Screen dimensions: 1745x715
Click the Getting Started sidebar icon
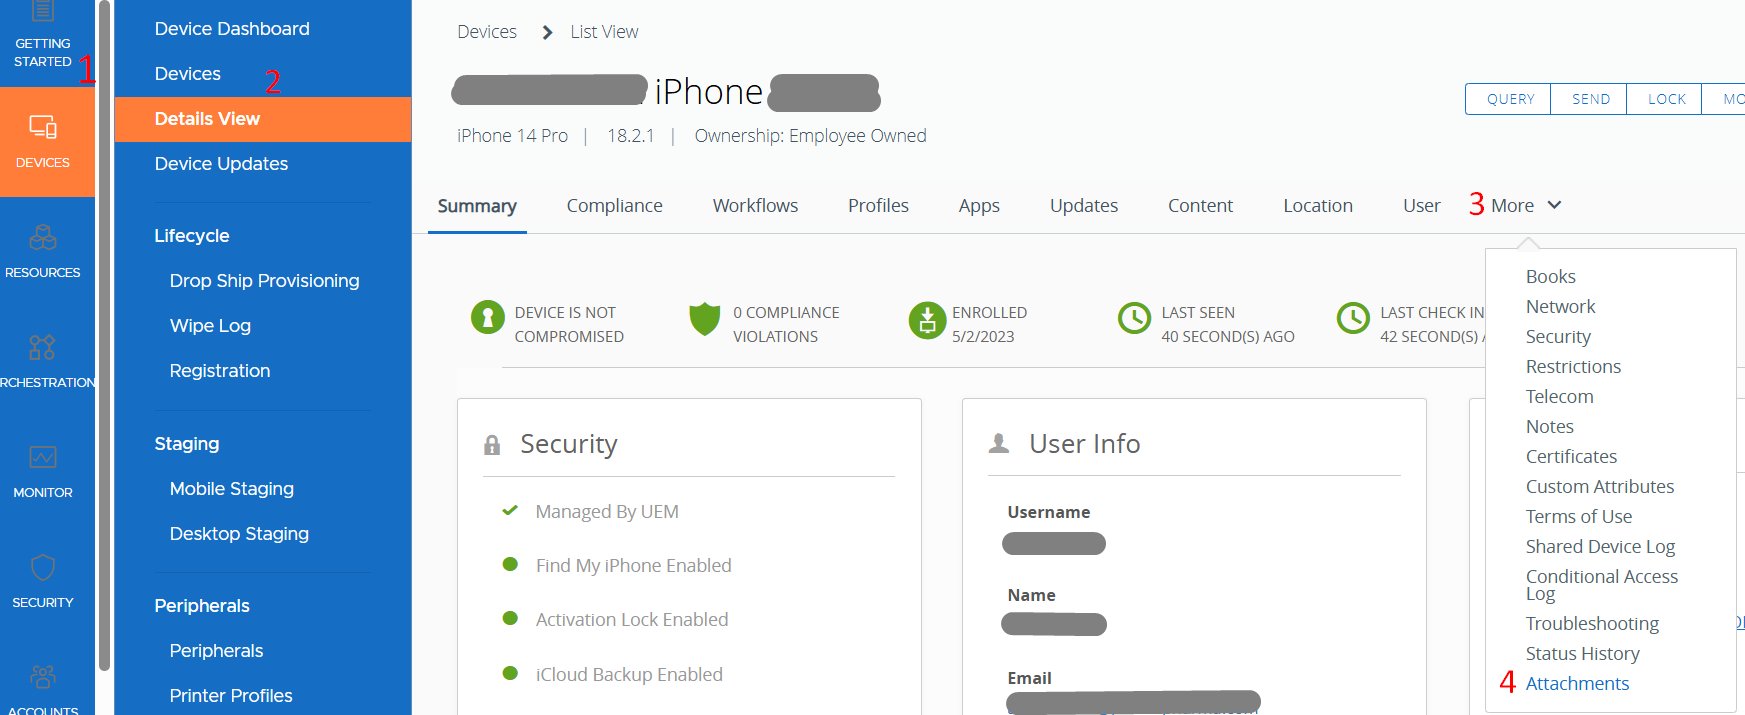(x=43, y=14)
